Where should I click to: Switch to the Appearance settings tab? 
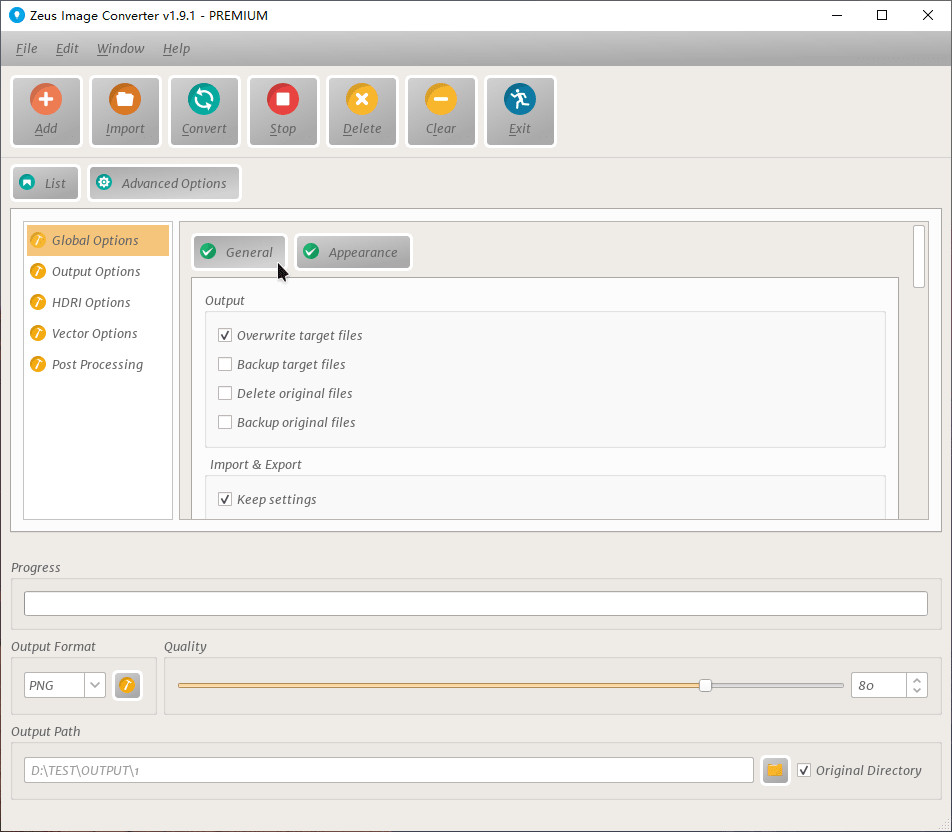(353, 252)
